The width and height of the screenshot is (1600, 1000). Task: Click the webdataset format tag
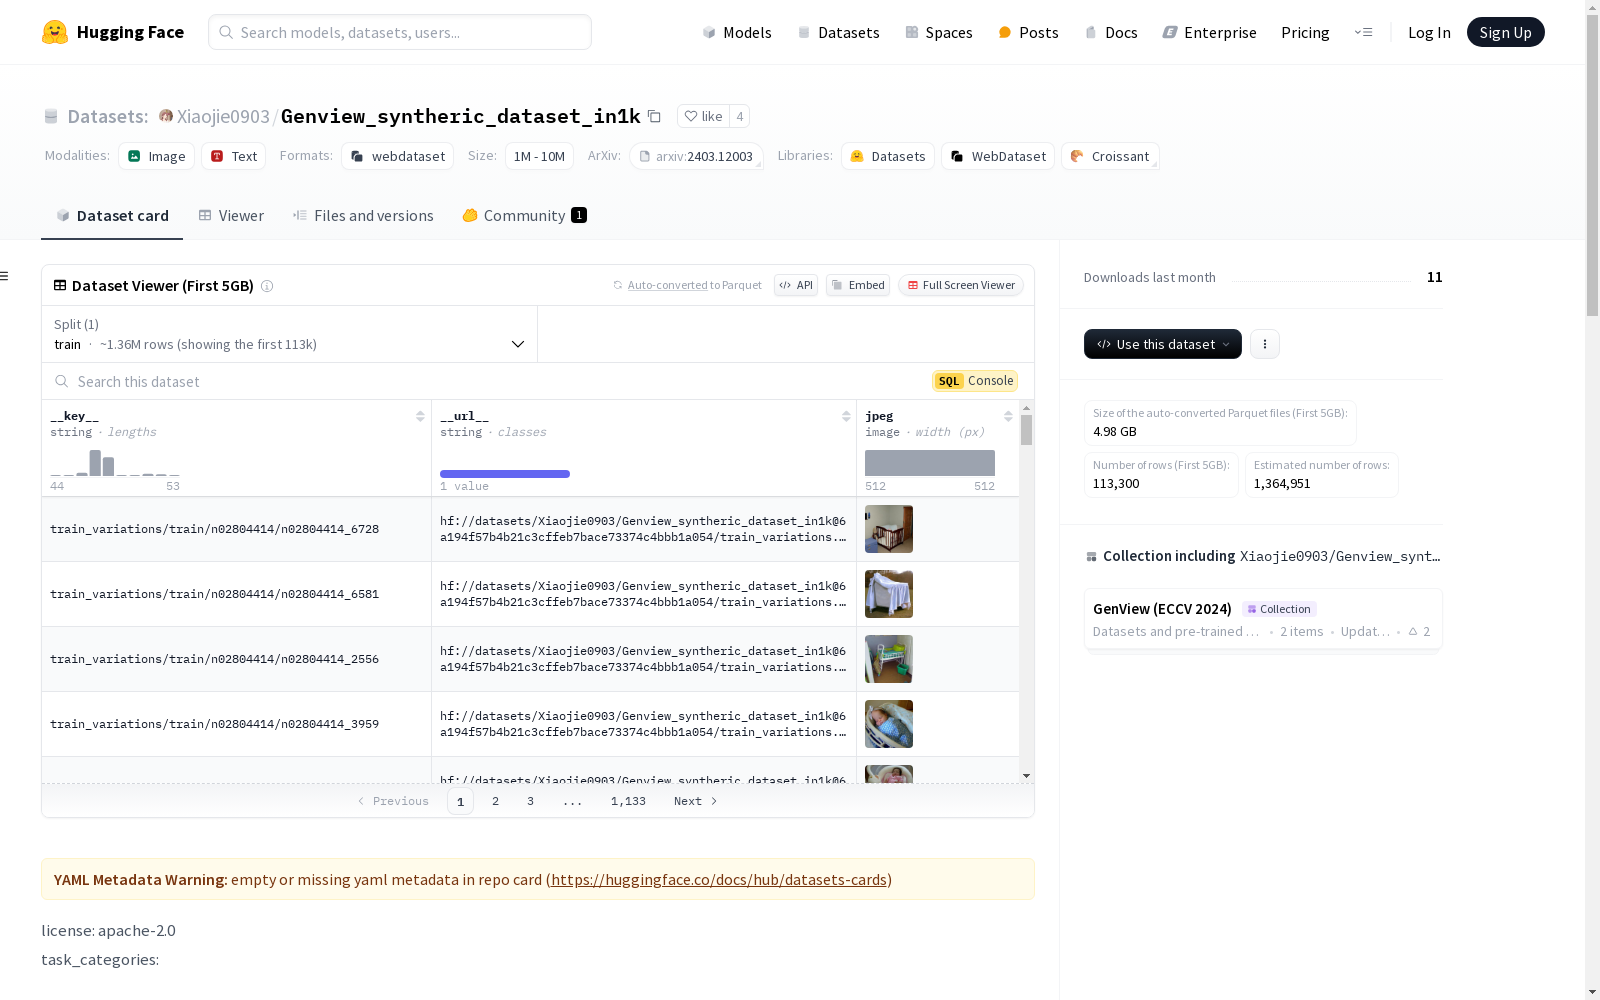point(398,156)
